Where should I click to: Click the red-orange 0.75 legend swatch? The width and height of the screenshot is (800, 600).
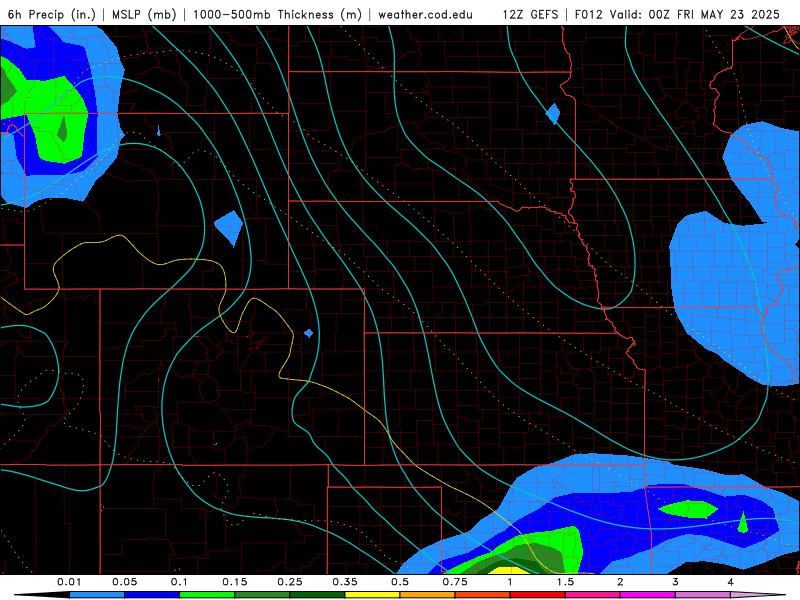pyautogui.click(x=483, y=595)
